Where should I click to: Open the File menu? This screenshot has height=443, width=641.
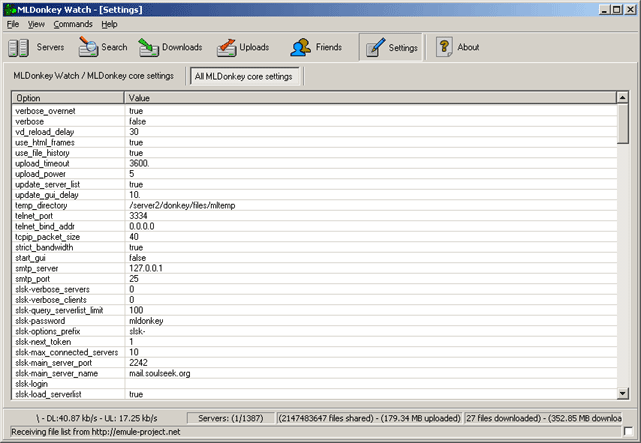13,23
